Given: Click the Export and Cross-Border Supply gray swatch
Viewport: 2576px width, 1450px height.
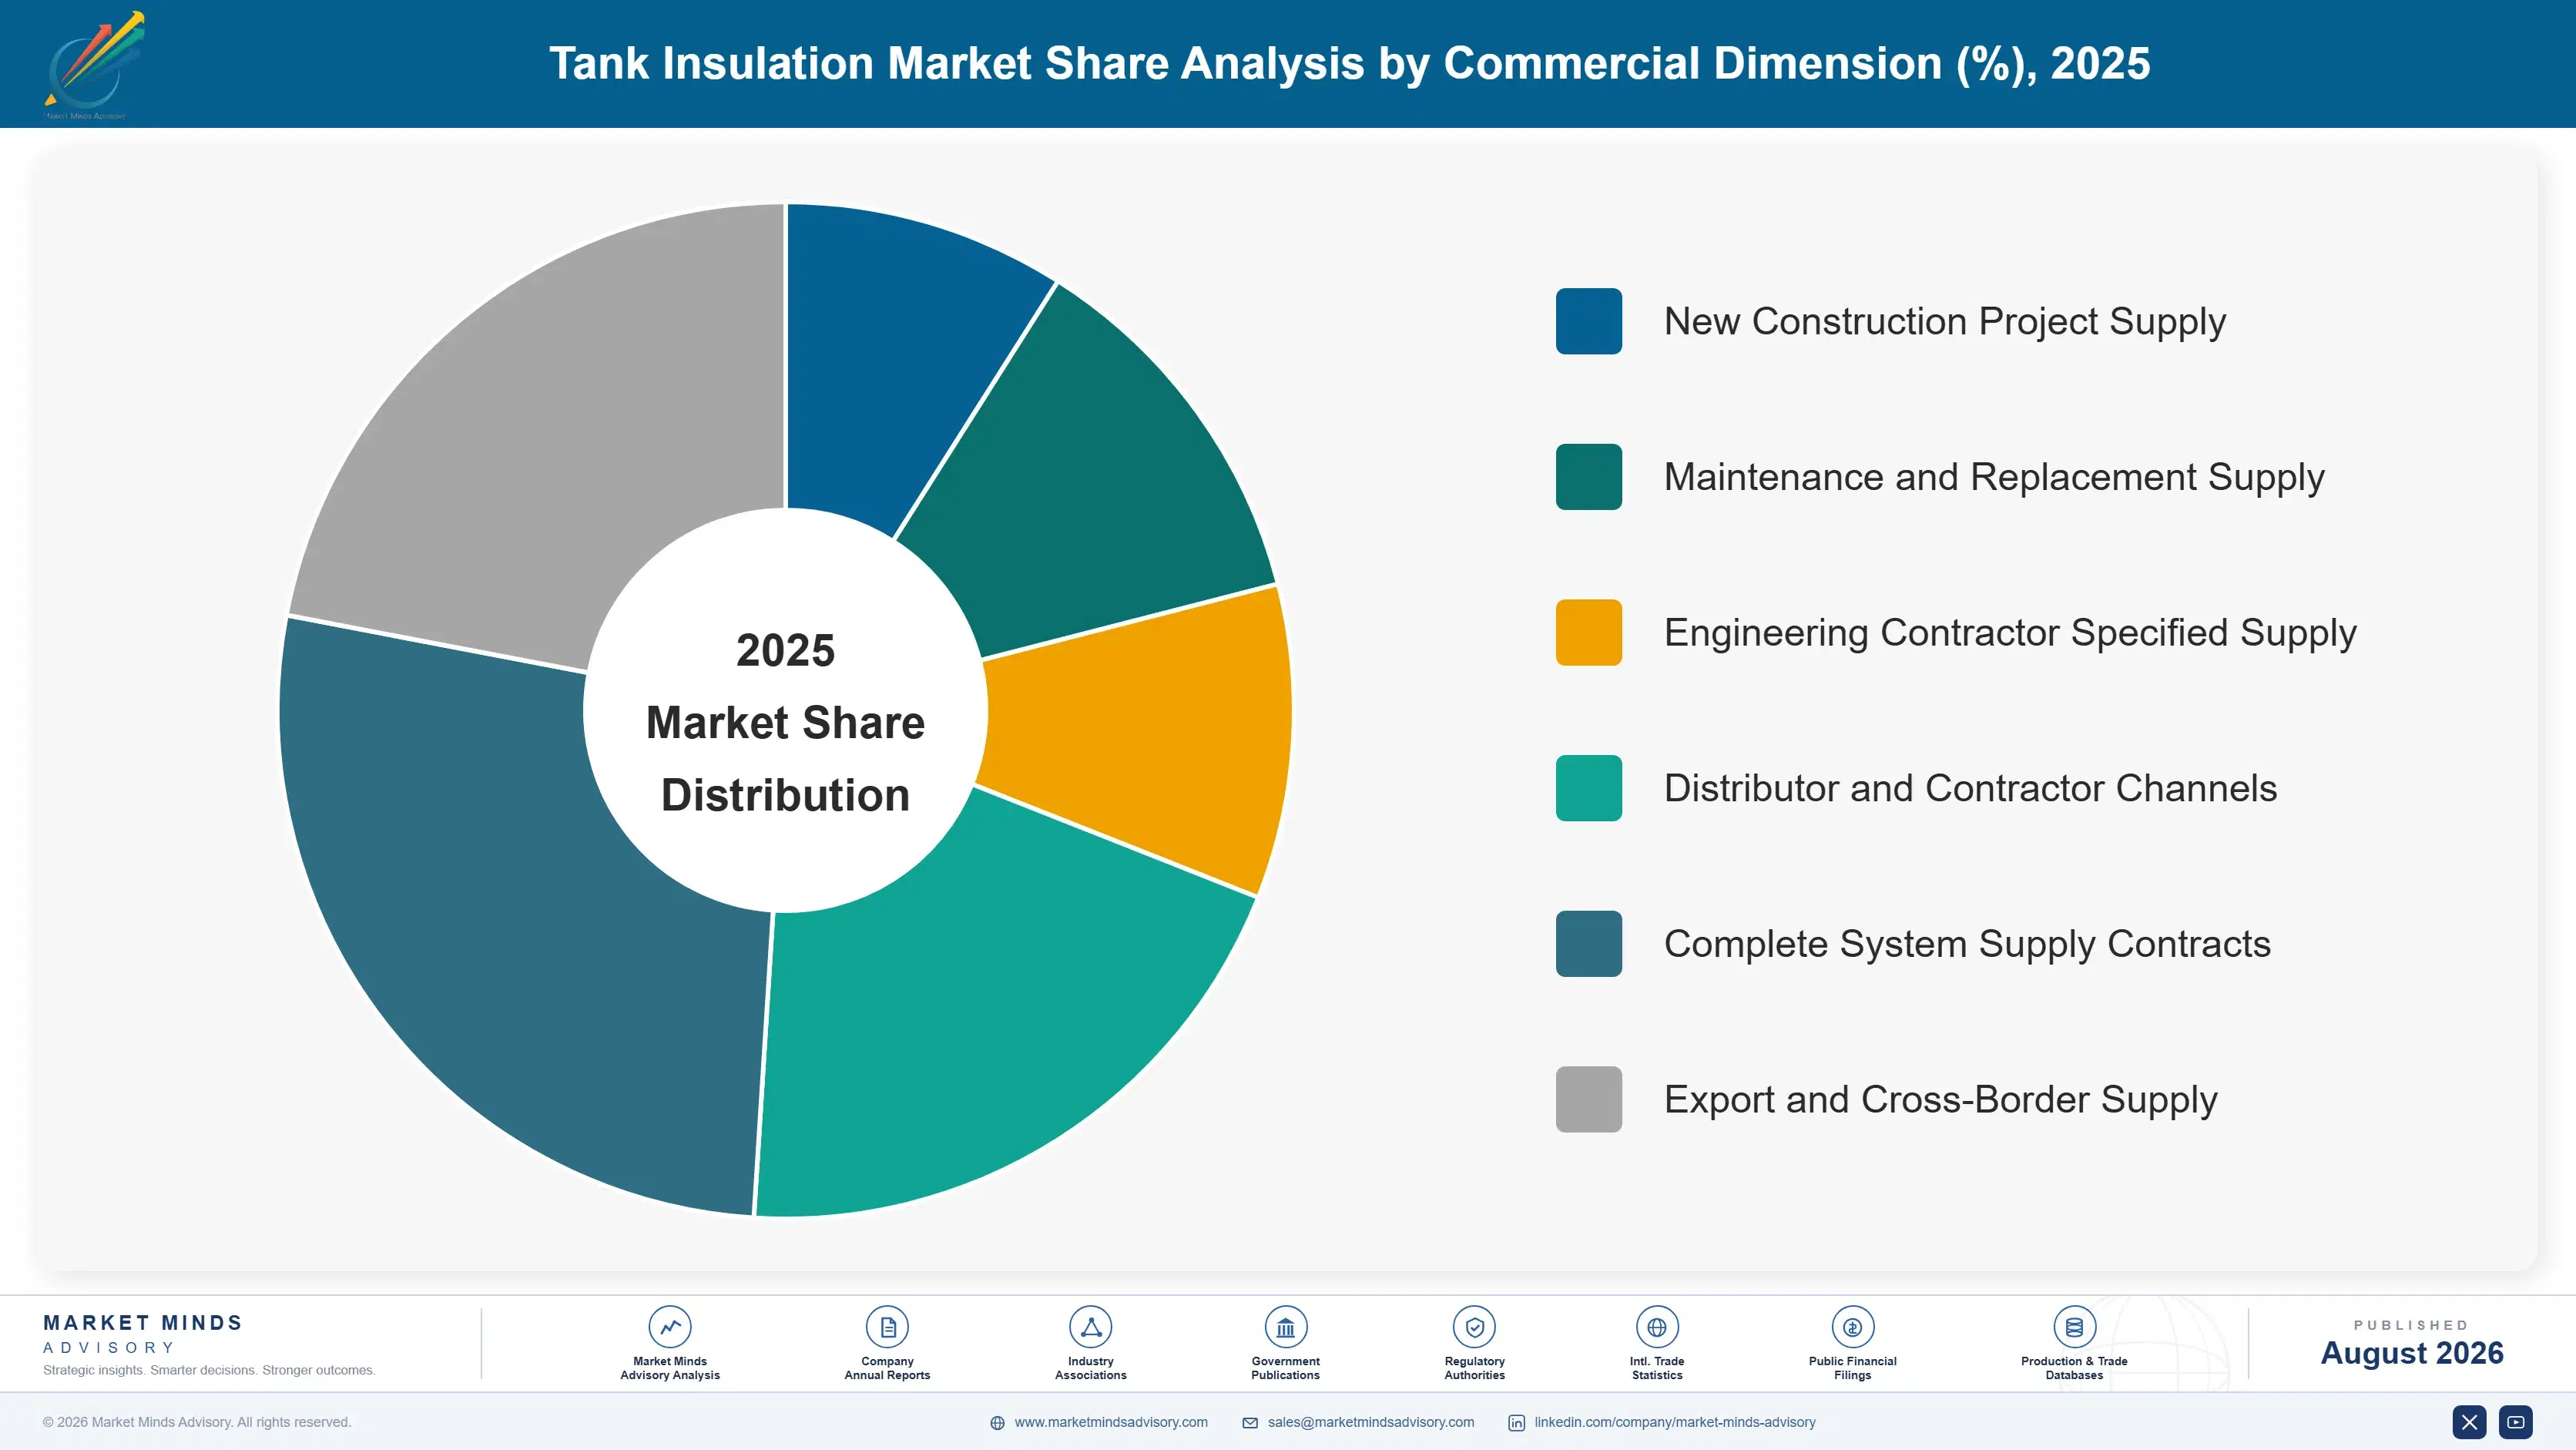Looking at the screenshot, I should pyautogui.click(x=1588, y=1099).
